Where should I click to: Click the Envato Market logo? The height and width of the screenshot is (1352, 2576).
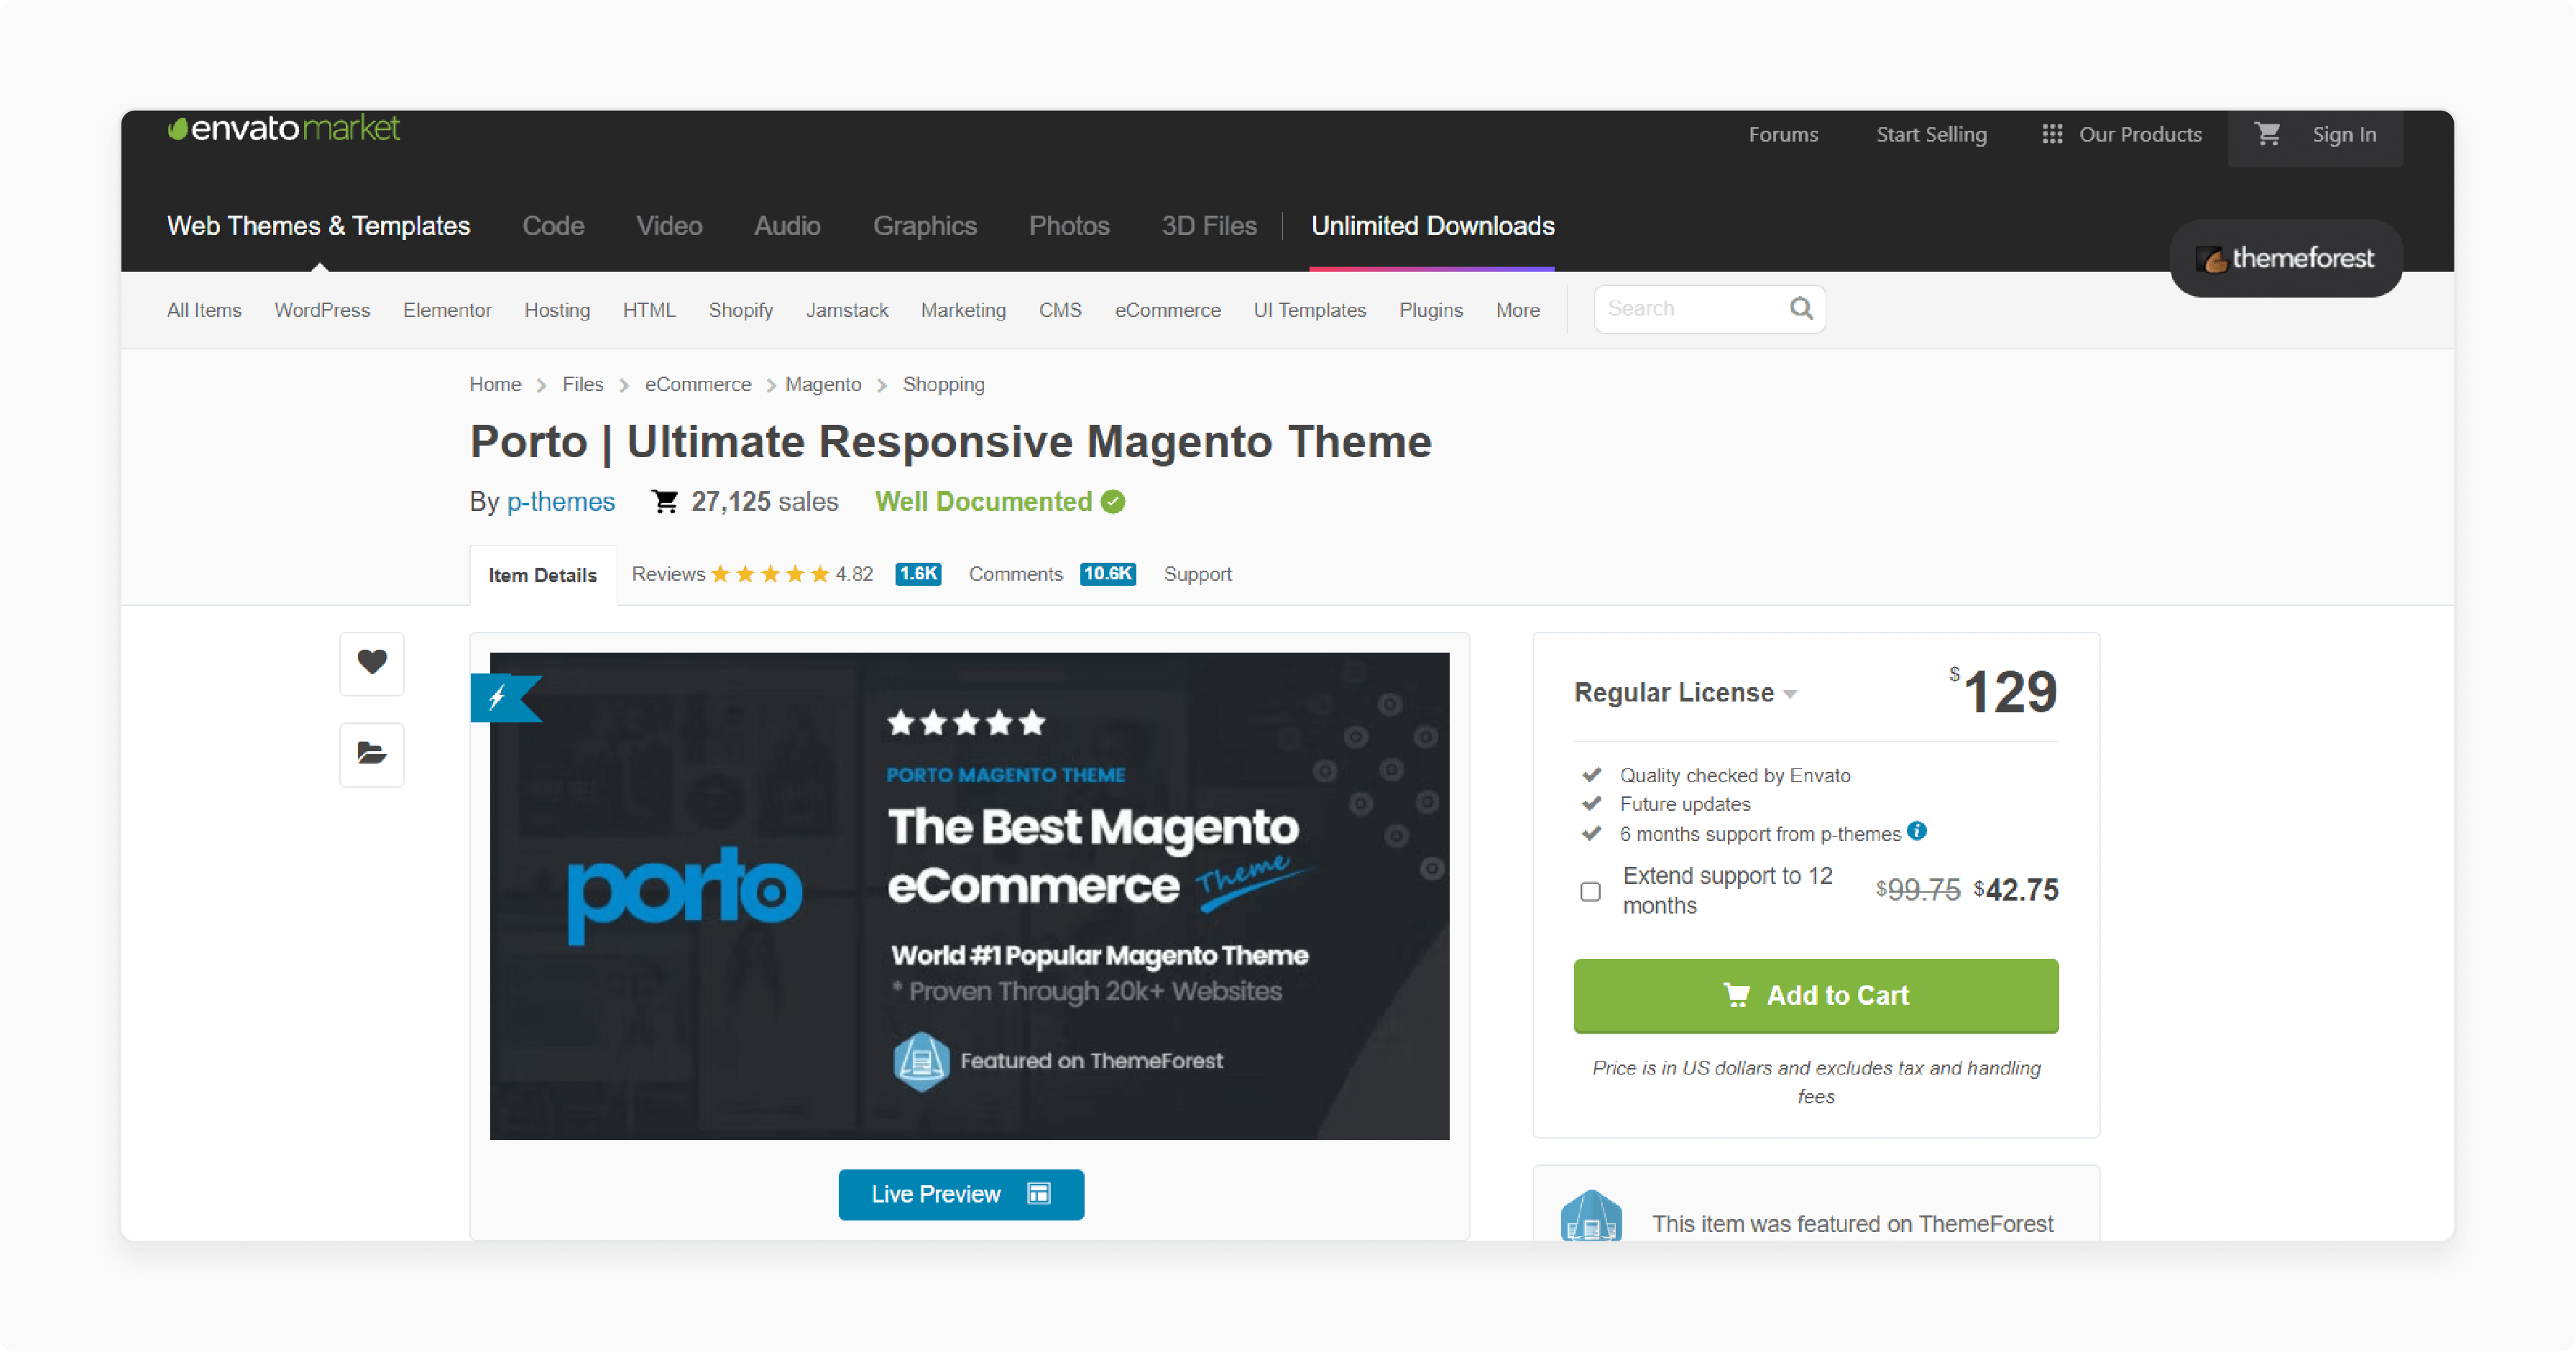[284, 129]
